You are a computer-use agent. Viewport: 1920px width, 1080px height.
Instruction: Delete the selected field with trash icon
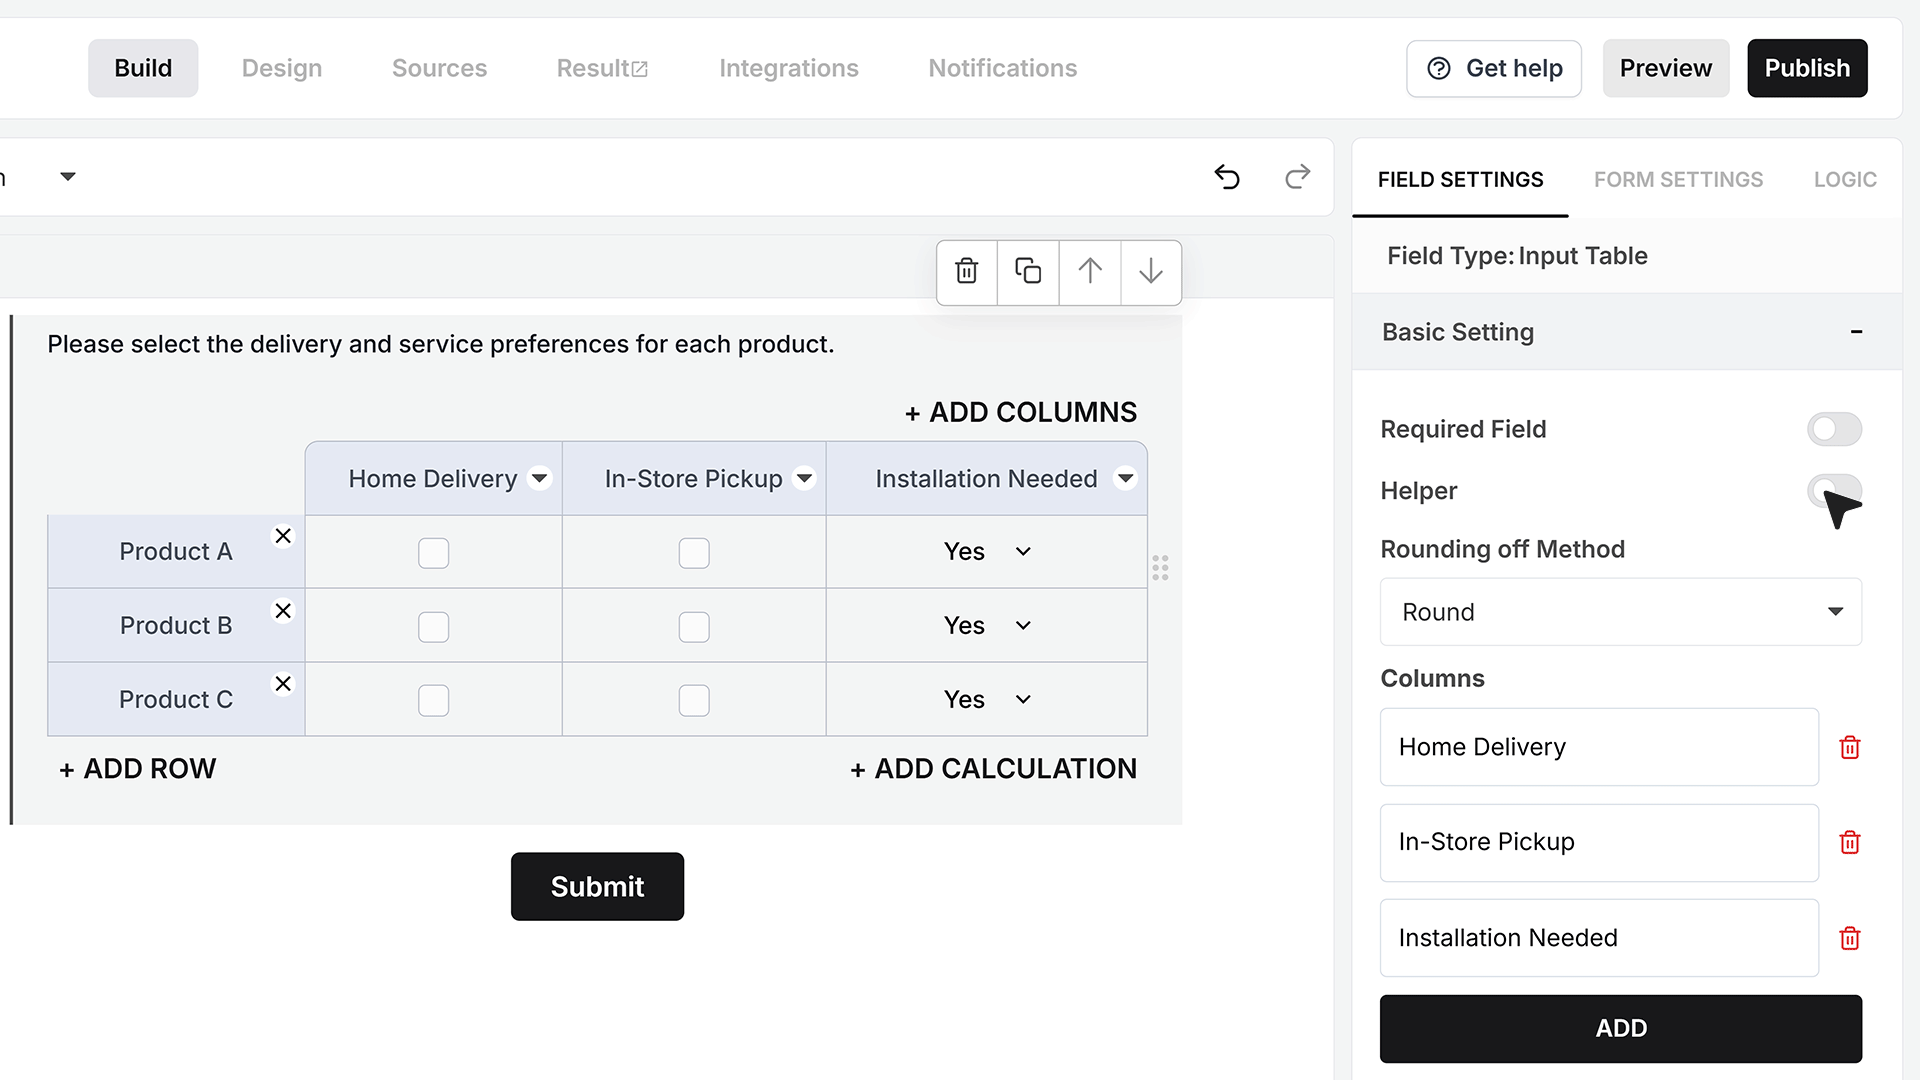(x=966, y=271)
